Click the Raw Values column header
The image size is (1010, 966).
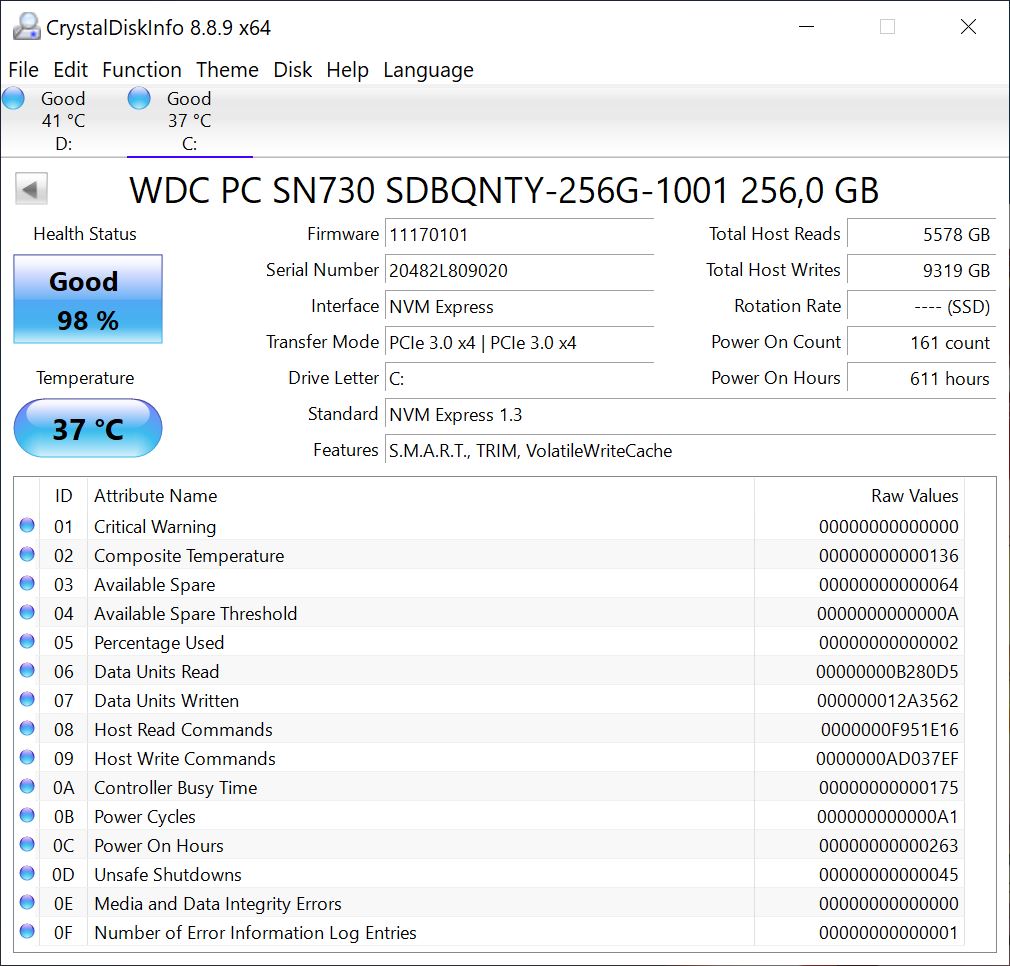914,496
